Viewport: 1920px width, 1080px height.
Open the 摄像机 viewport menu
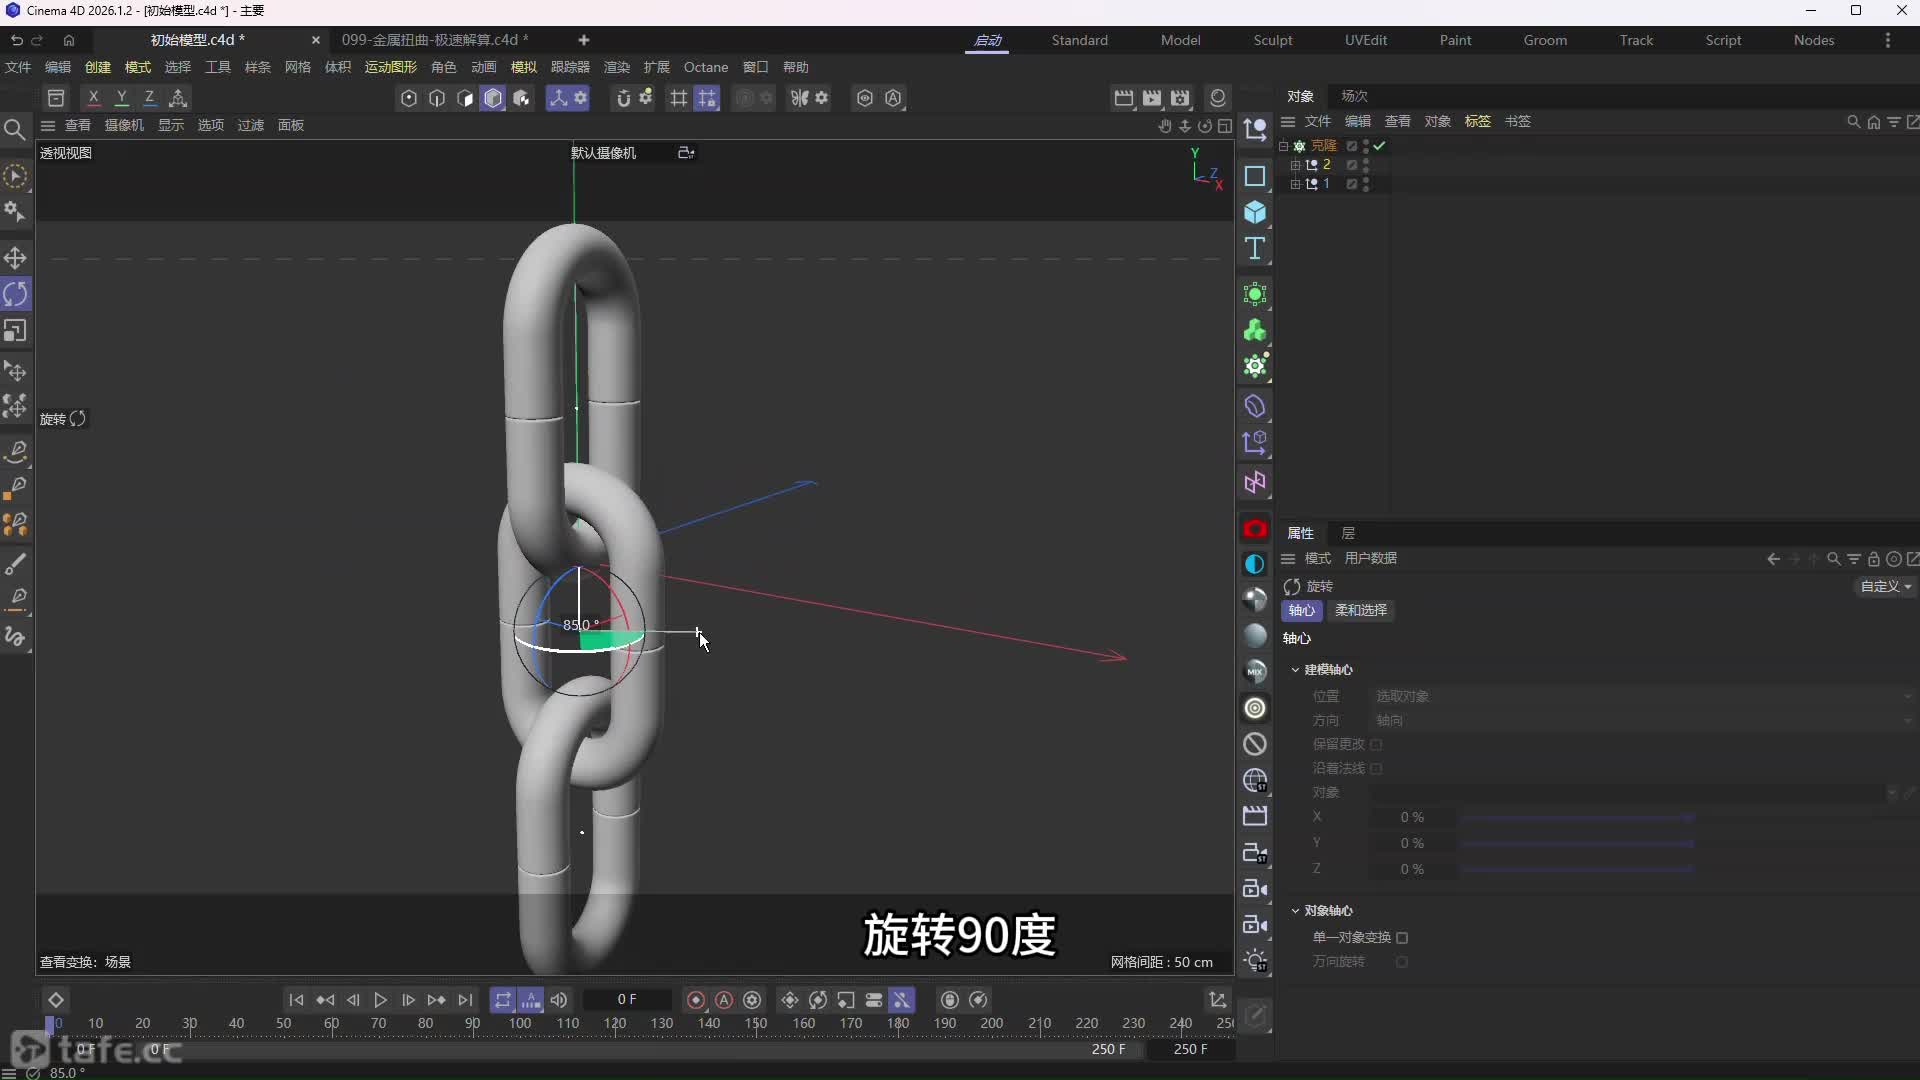tap(124, 125)
